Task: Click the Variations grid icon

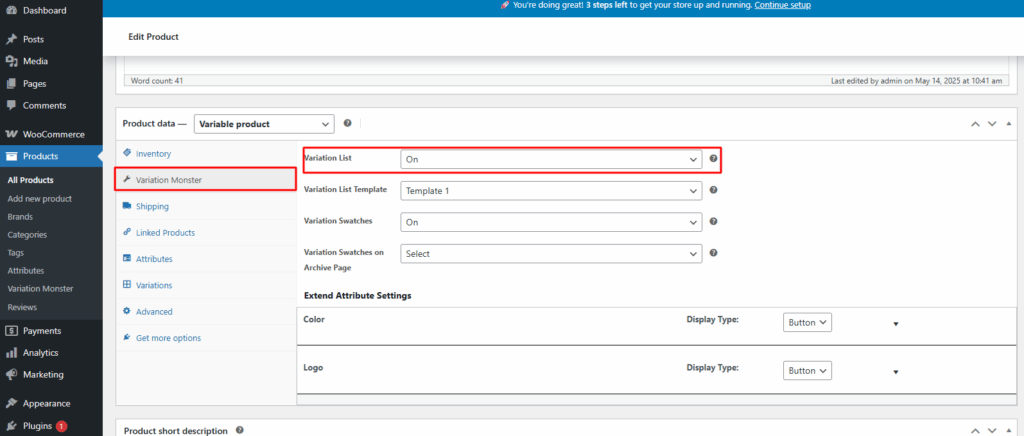Action: (x=127, y=285)
